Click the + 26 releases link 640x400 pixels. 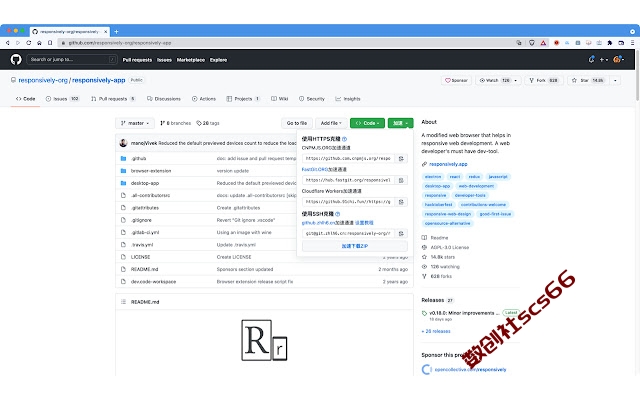tap(436, 331)
